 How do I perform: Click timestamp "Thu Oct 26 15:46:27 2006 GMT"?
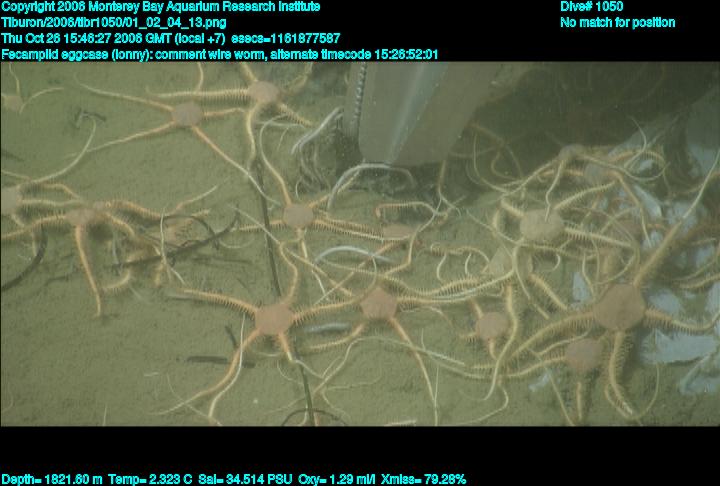87,39
